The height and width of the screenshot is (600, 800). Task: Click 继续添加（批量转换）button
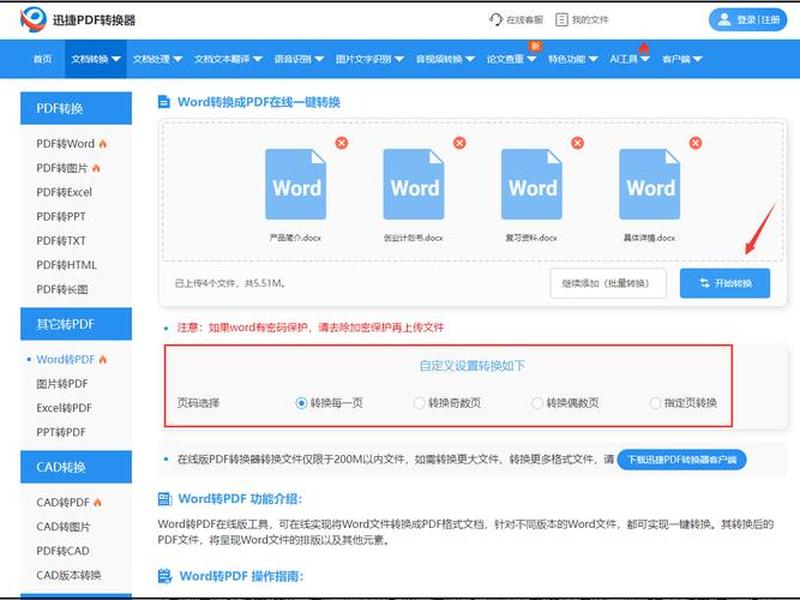click(x=608, y=283)
